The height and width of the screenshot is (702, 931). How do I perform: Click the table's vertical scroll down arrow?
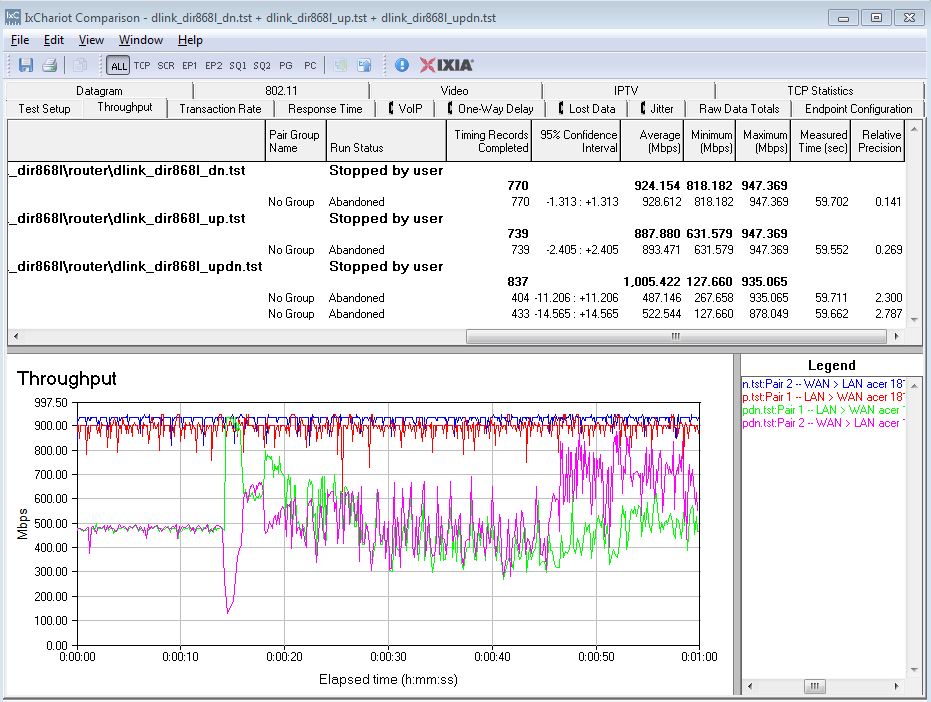914,320
